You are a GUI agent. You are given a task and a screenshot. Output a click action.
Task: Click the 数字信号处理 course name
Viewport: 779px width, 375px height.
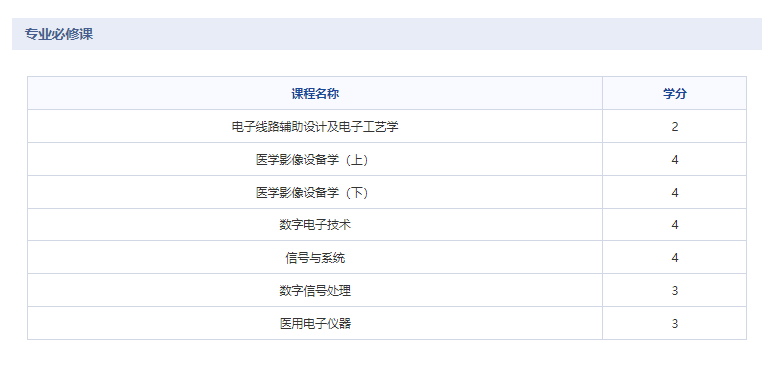(315, 291)
